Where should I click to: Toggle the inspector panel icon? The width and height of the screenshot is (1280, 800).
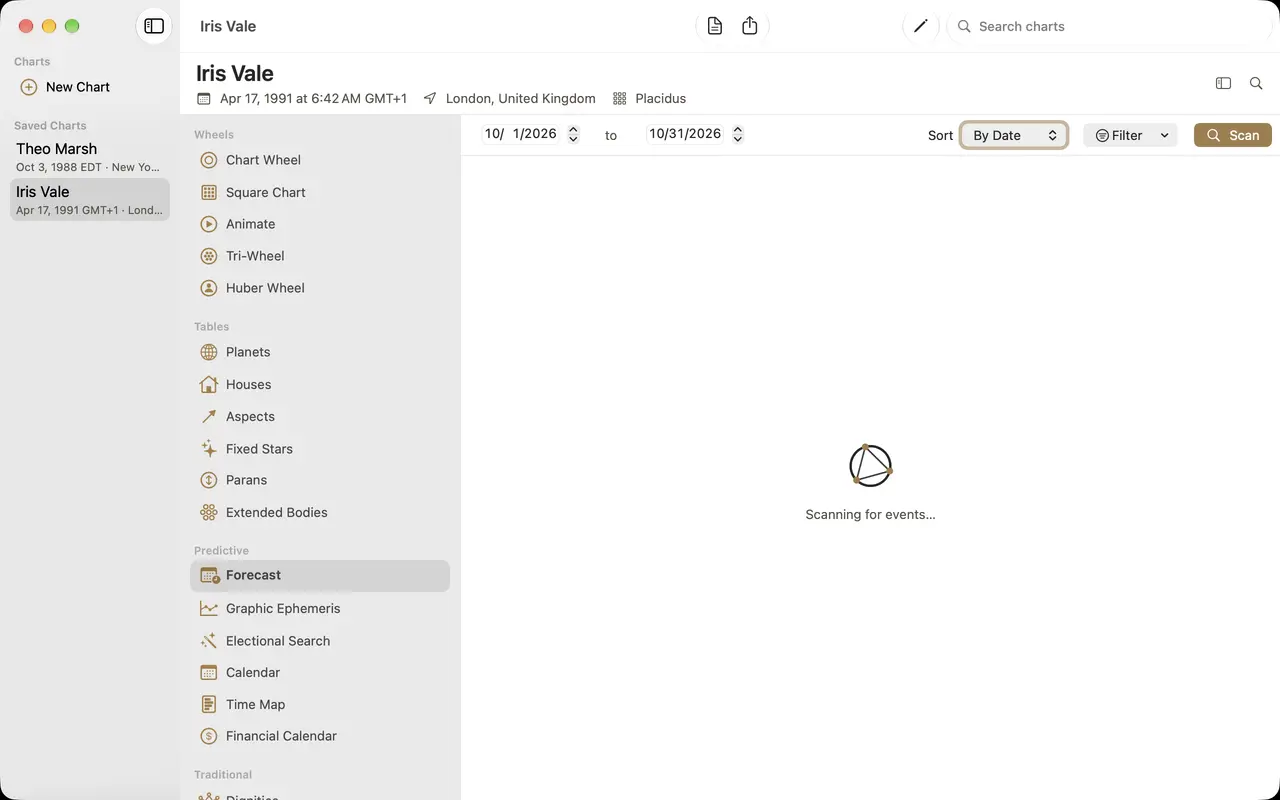(1223, 83)
